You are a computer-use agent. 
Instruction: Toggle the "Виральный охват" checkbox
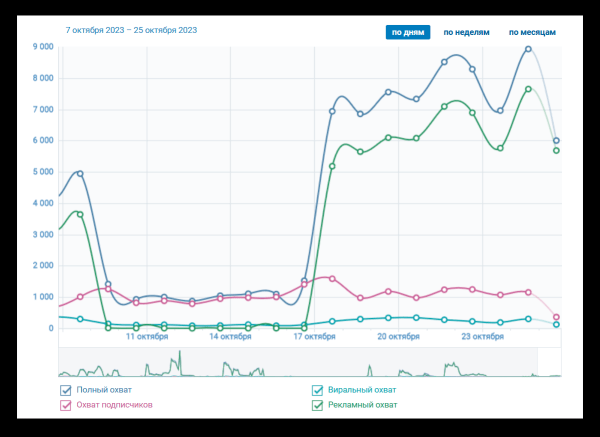coord(318,390)
